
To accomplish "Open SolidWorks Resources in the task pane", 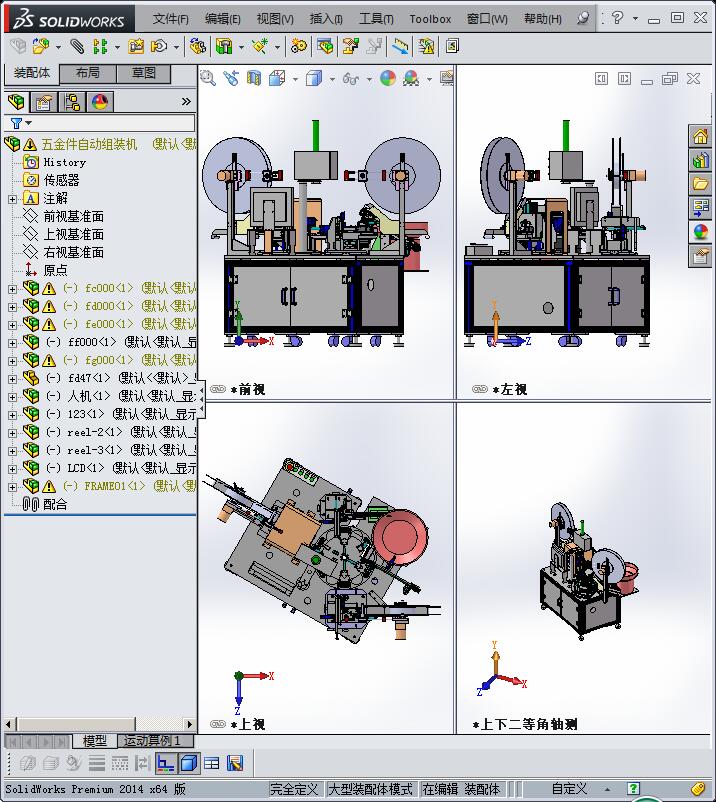I will tap(700, 137).
